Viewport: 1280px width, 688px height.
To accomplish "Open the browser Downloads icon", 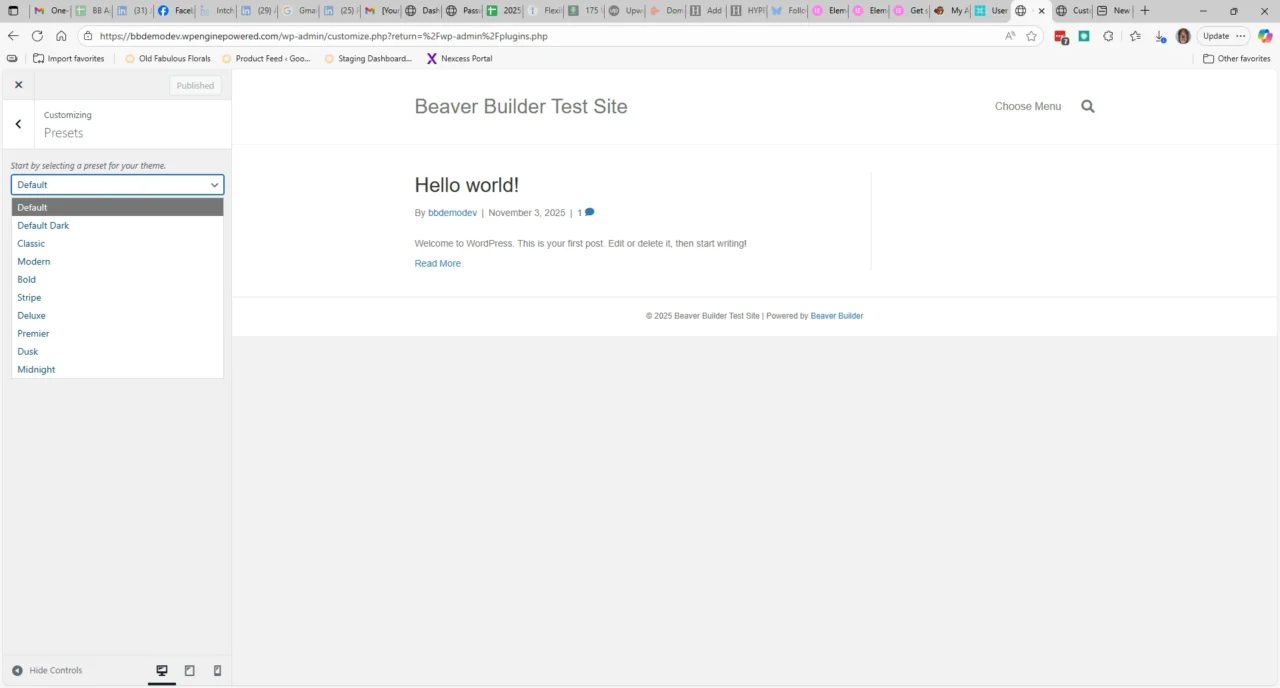I will pos(1160,36).
